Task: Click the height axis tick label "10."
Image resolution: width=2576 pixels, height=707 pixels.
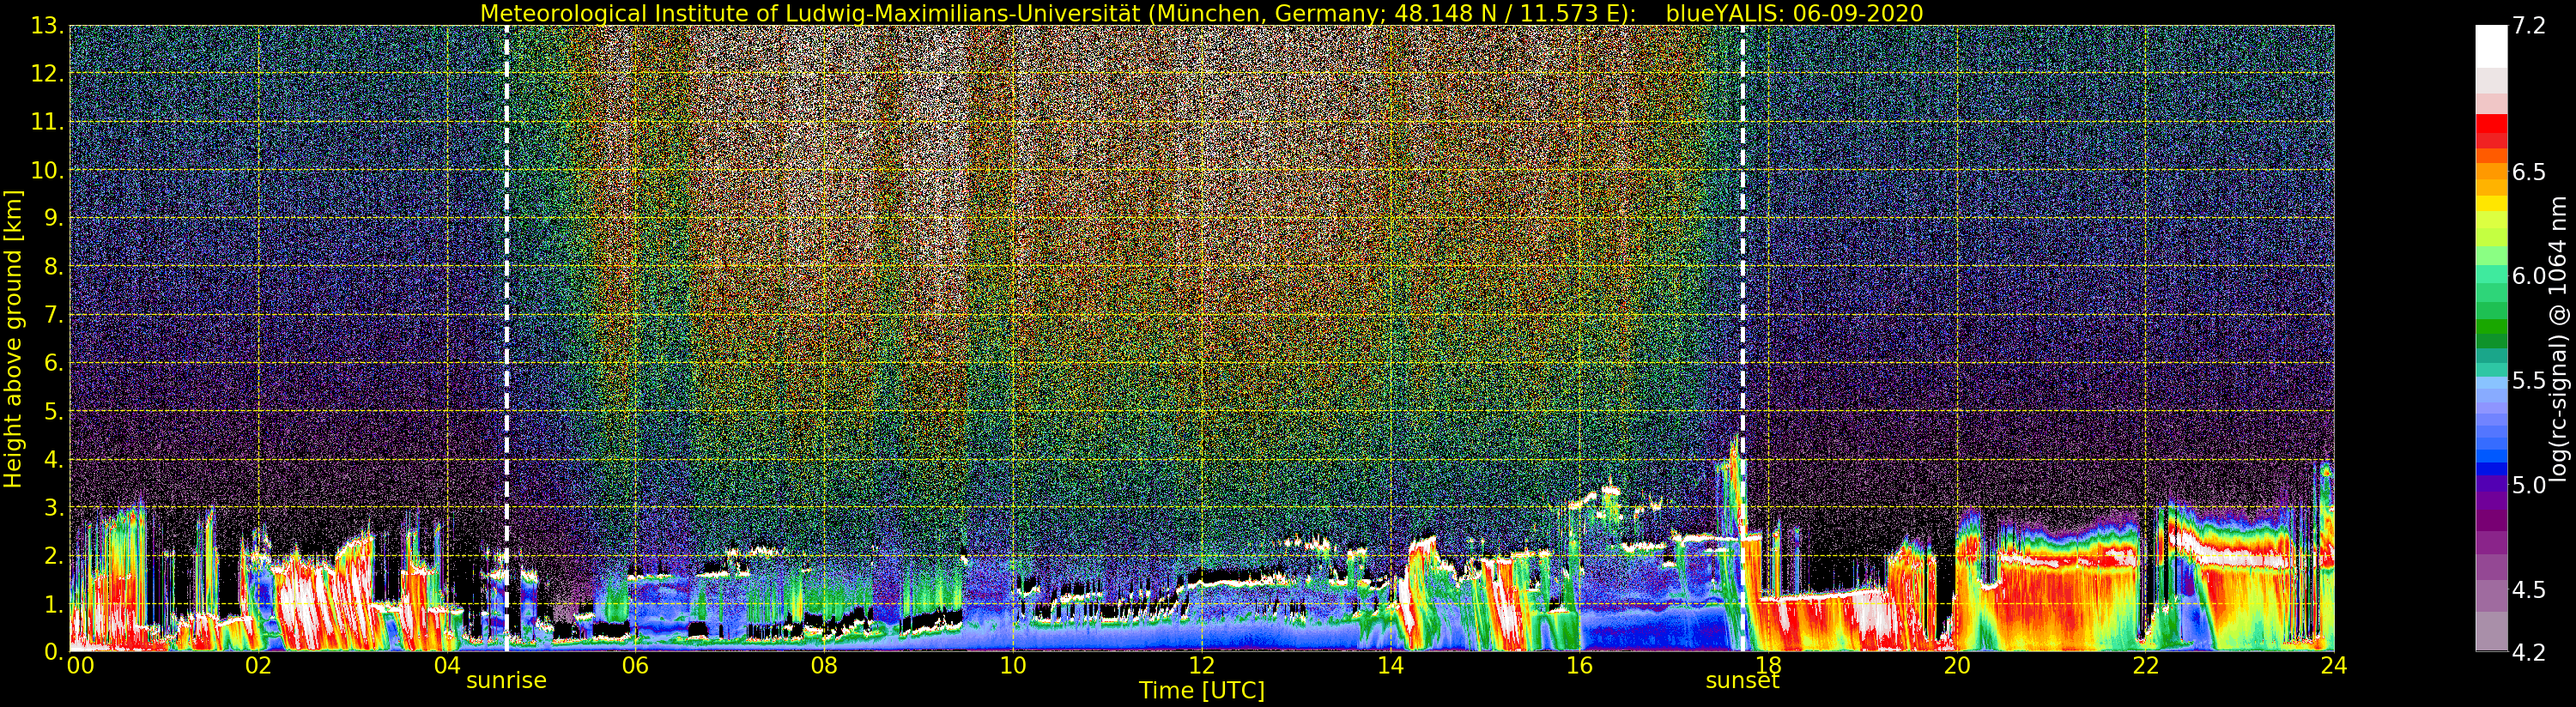Action: pos(48,170)
